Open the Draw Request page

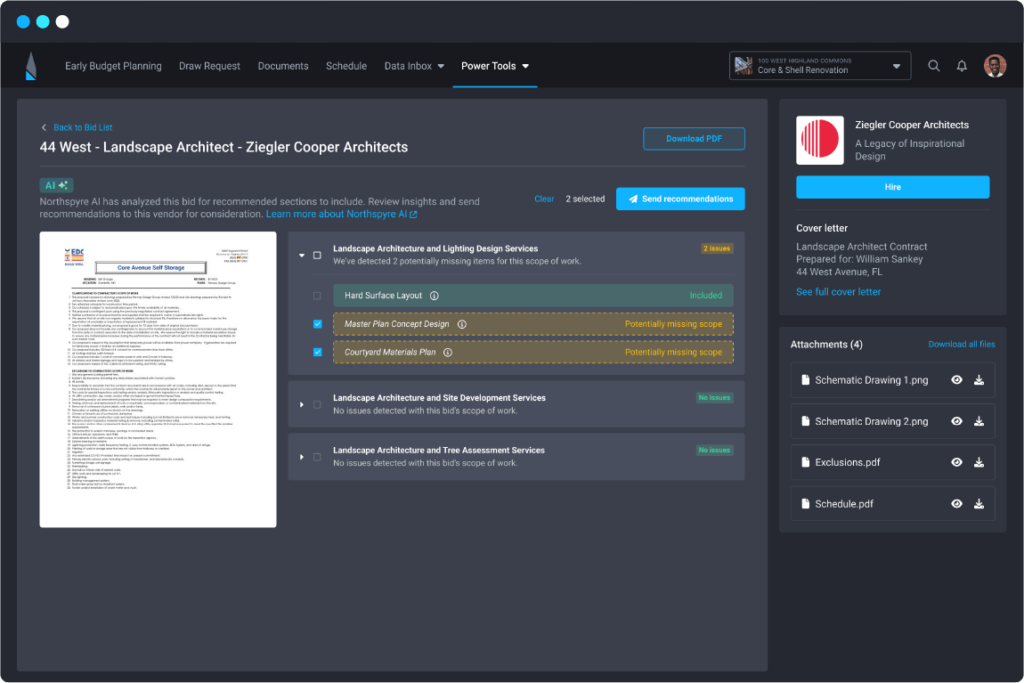point(210,66)
